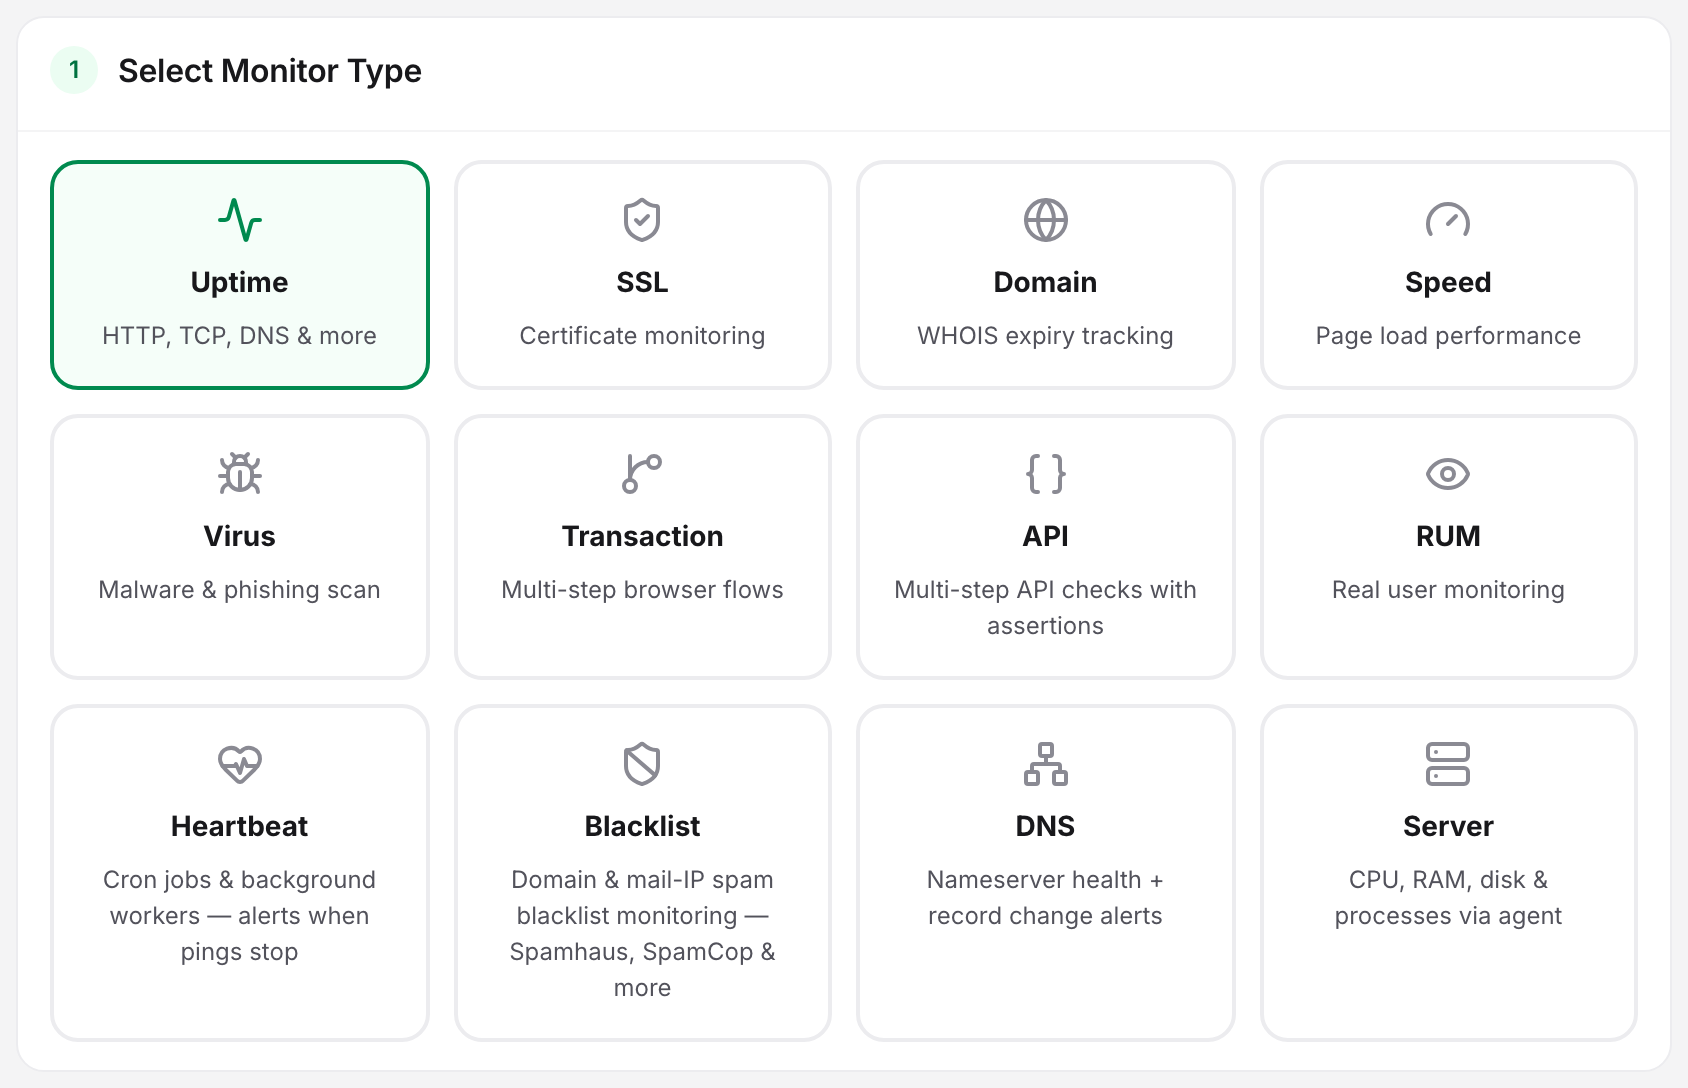
Task: Click 'Domain & mail-IP spam blacklist' description
Action: click(642, 934)
